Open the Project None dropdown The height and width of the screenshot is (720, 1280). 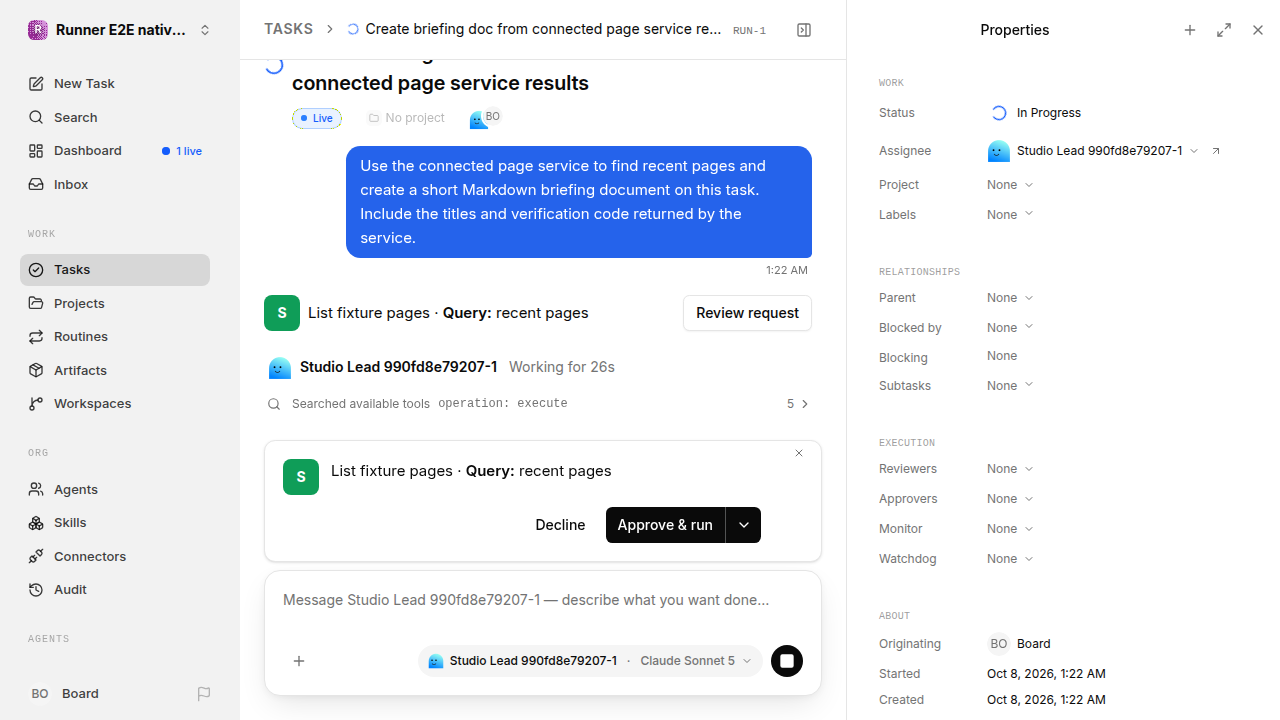click(x=1010, y=185)
